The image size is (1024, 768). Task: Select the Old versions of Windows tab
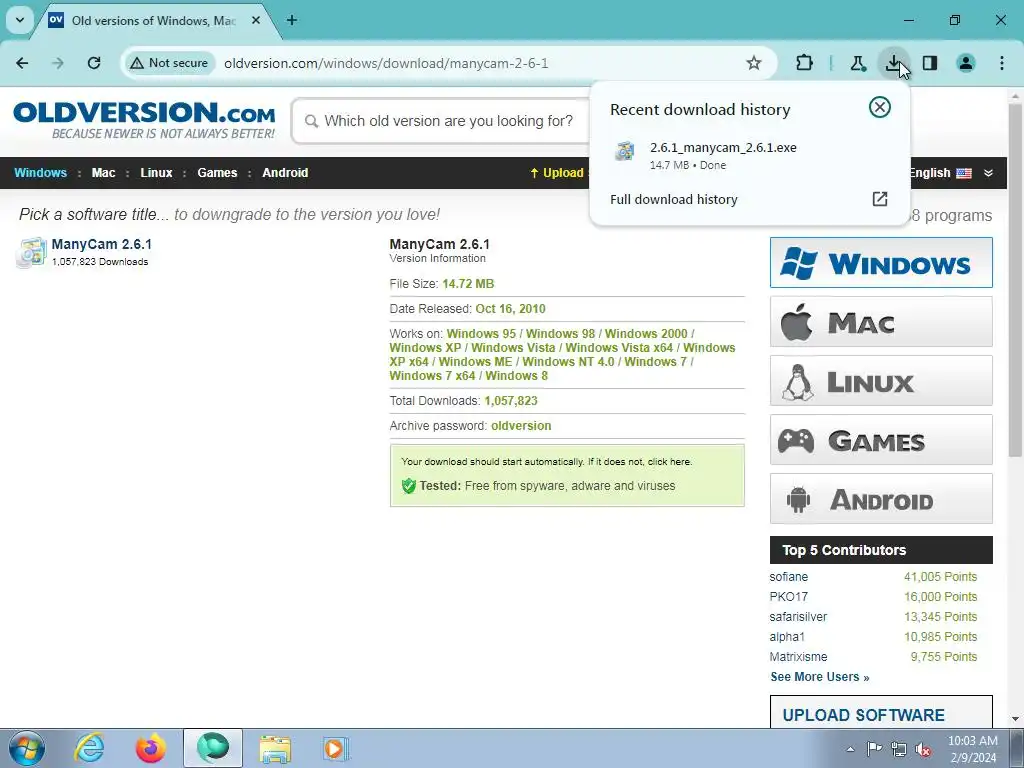(x=153, y=20)
